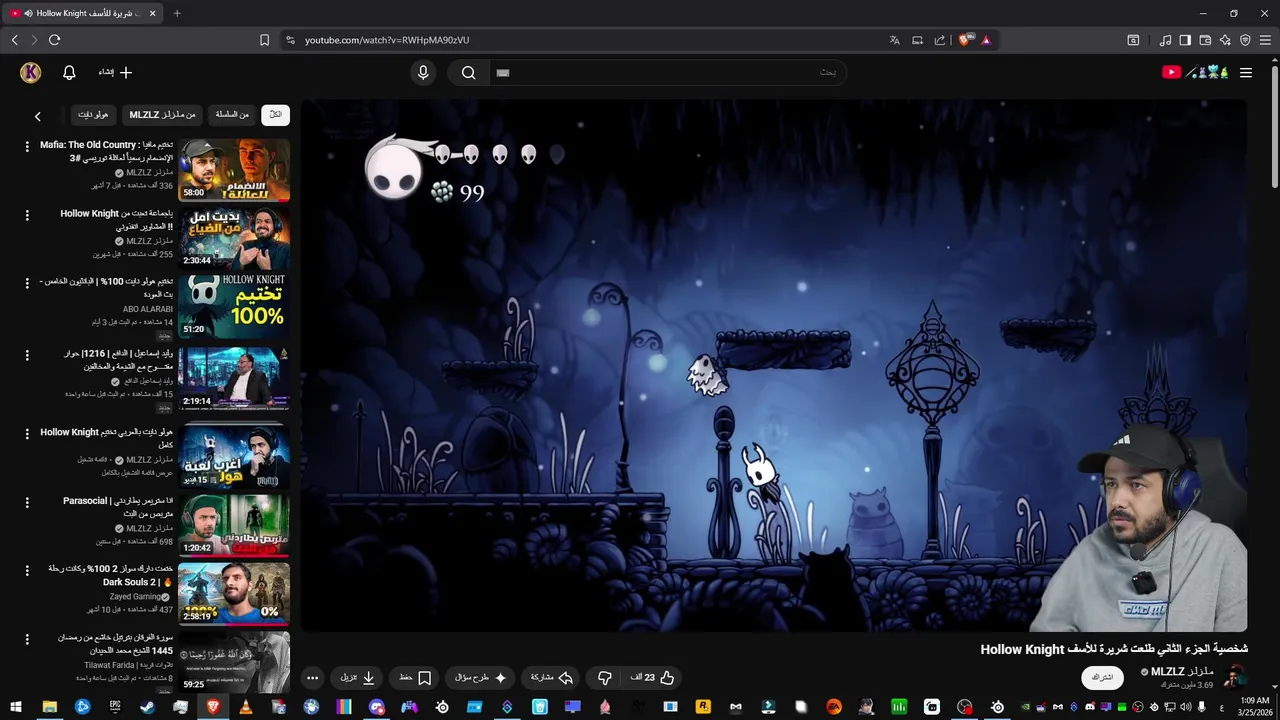Open the 2:30:44 Hollow Knight video thumbnail

coord(234,238)
